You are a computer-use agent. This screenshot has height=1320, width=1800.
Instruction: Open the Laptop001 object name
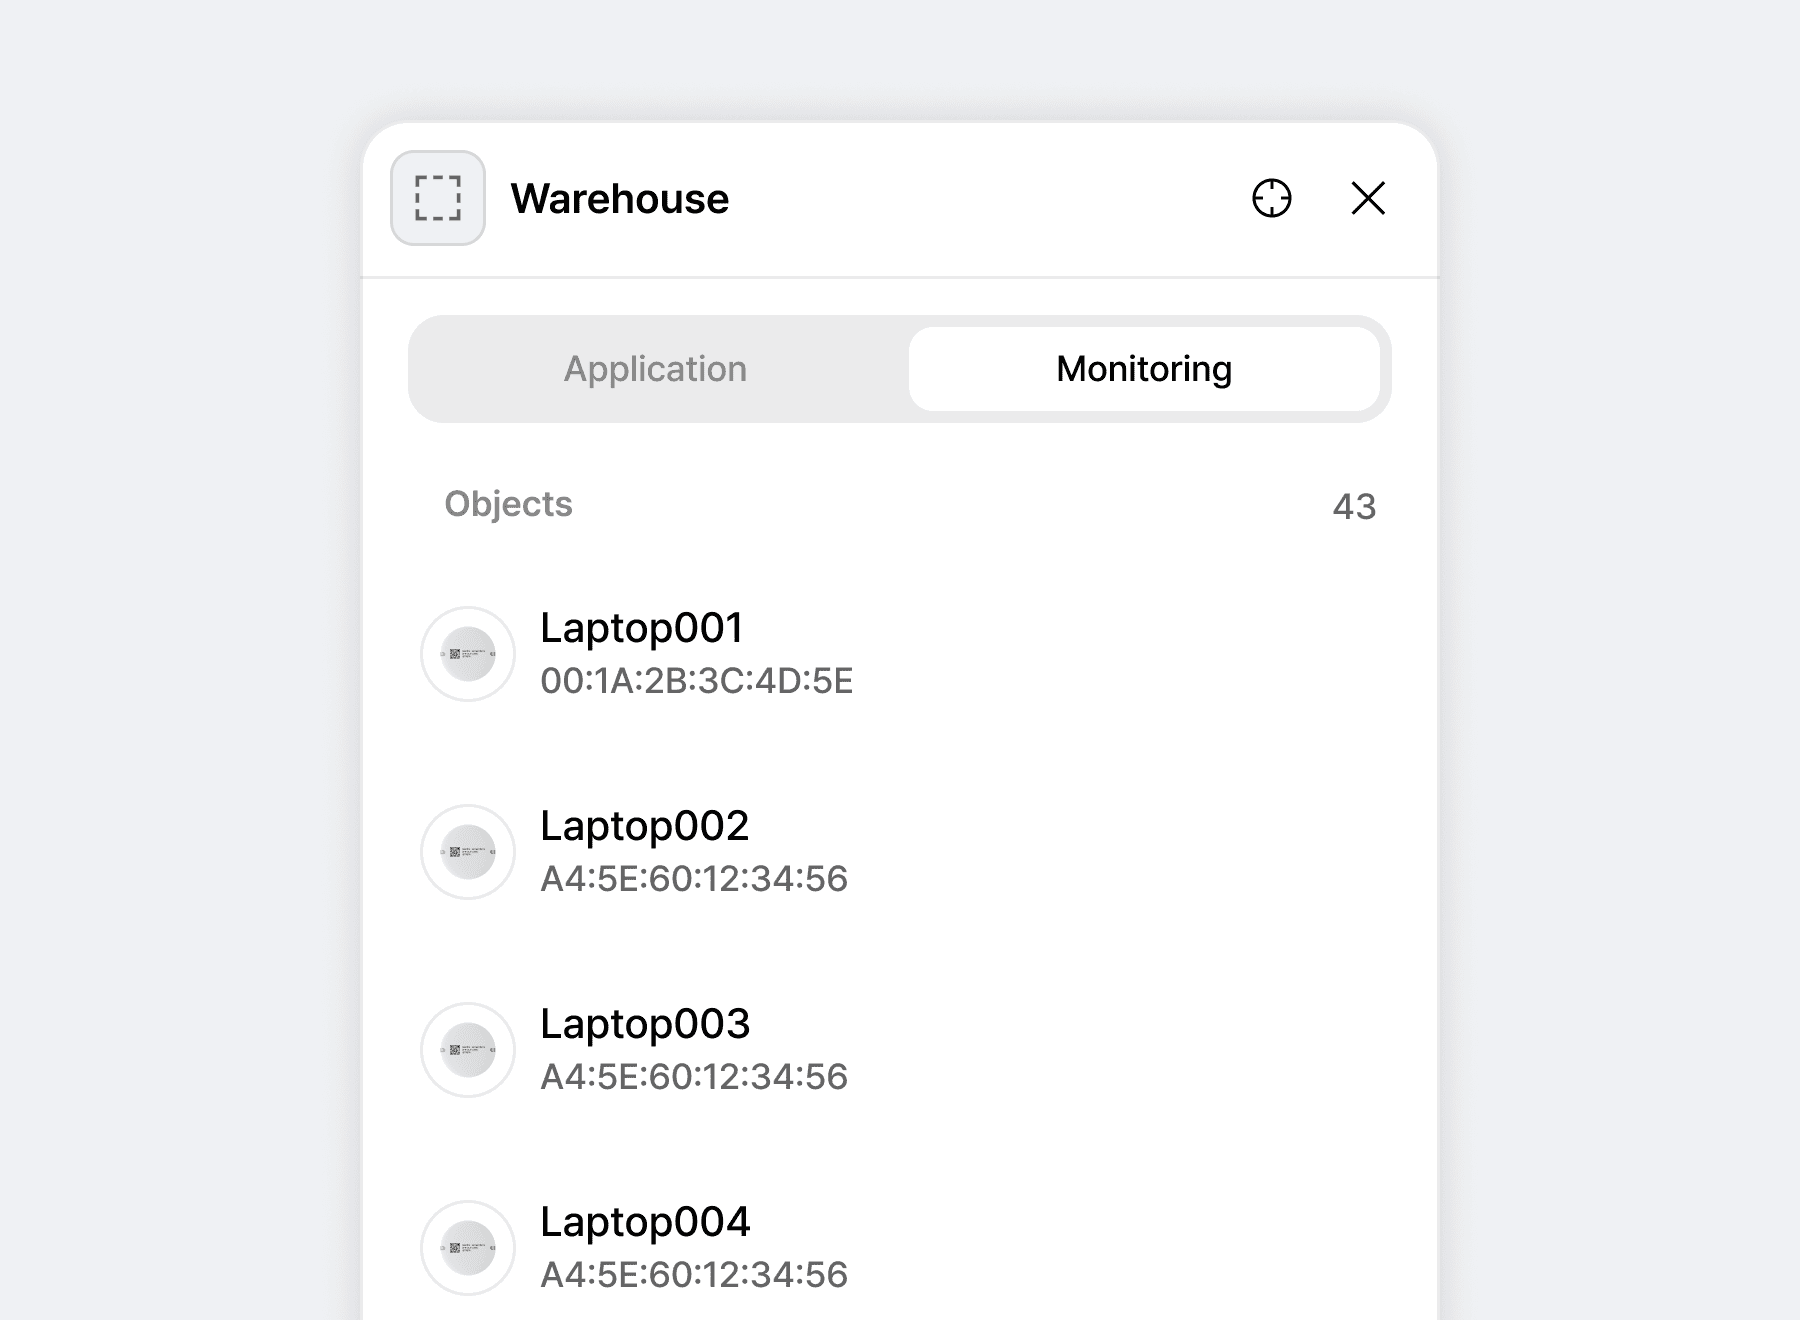(641, 628)
